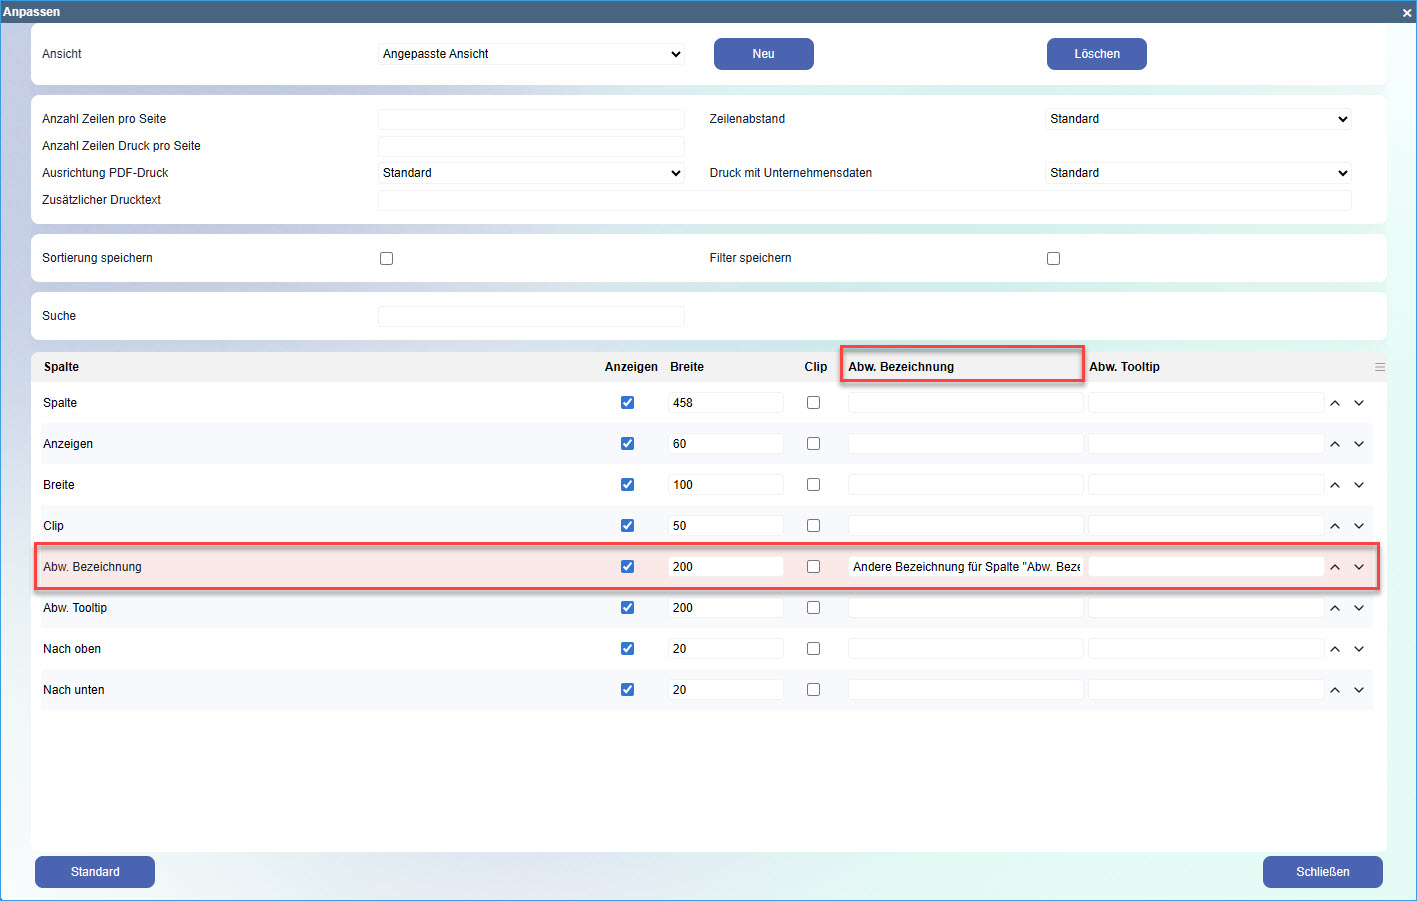This screenshot has height=901, width=1417.
Task: Open the Ausrichtung PDF-Druck dropdown
Action: pos(531,173)
